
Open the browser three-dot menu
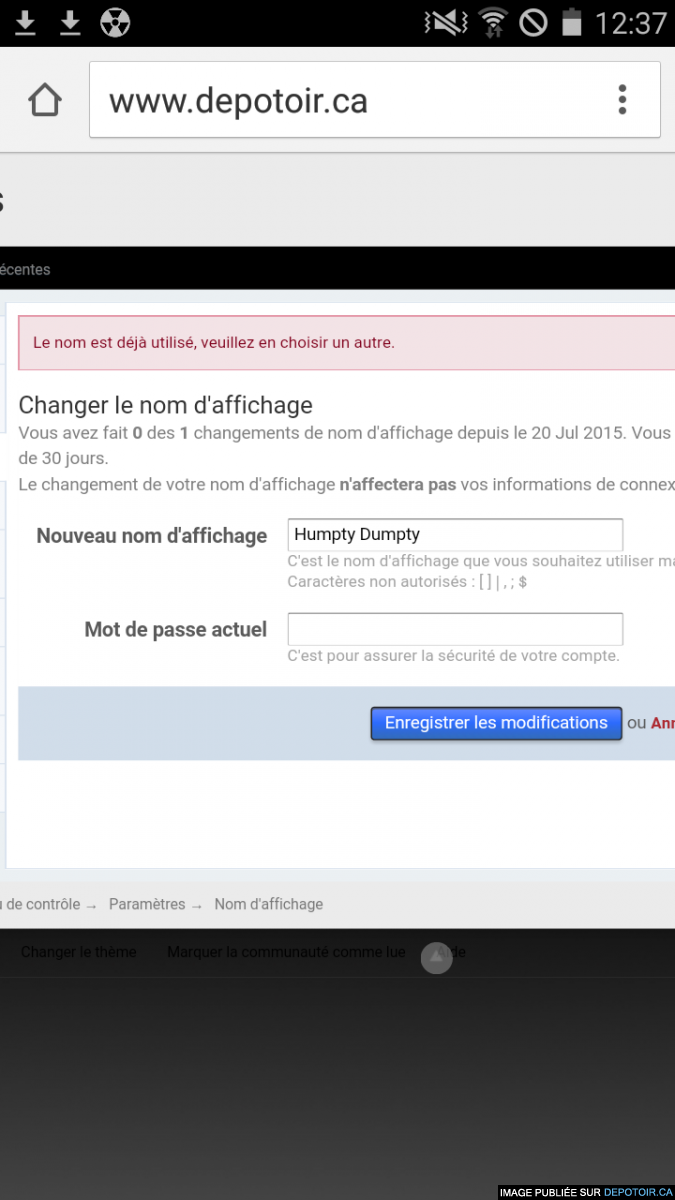tap(622, 99)
